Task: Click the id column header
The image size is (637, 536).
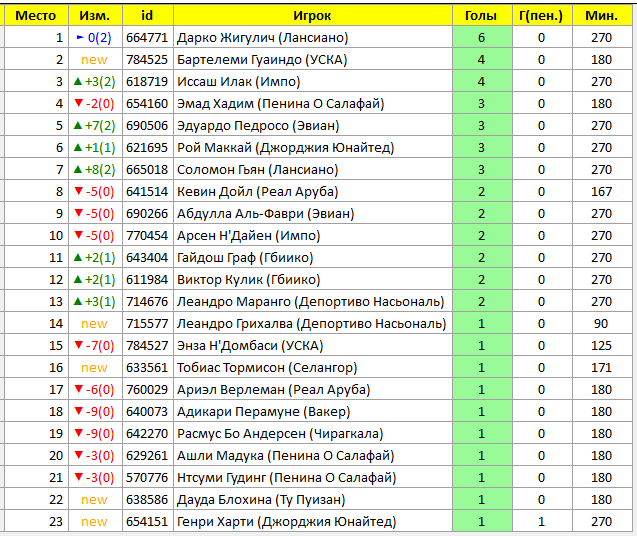Action: [x=147, y=16]
